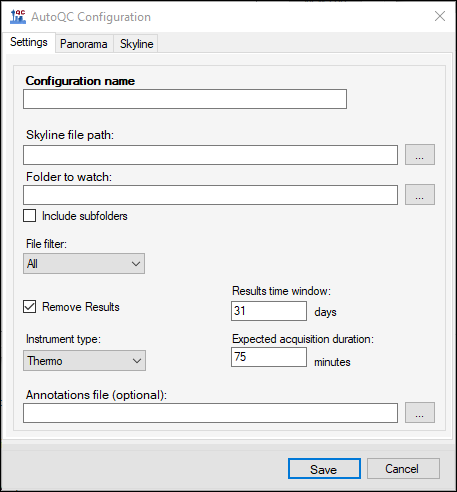This screenshot has height=492, width=457.
Task: Switch to the Panorama tab
Action: [x=84, y=44]
